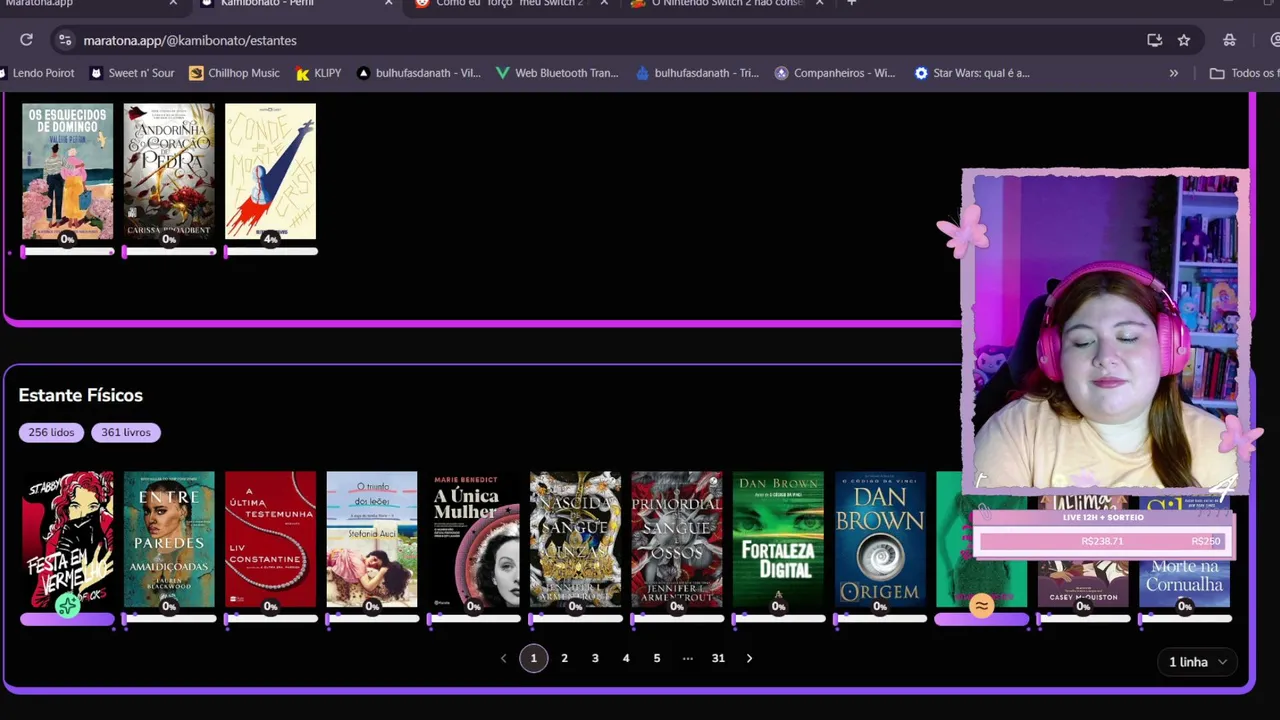Close the Maratona.app tab
The height and width of the screenshot is (720, 1280).
(x=173, y=3)
